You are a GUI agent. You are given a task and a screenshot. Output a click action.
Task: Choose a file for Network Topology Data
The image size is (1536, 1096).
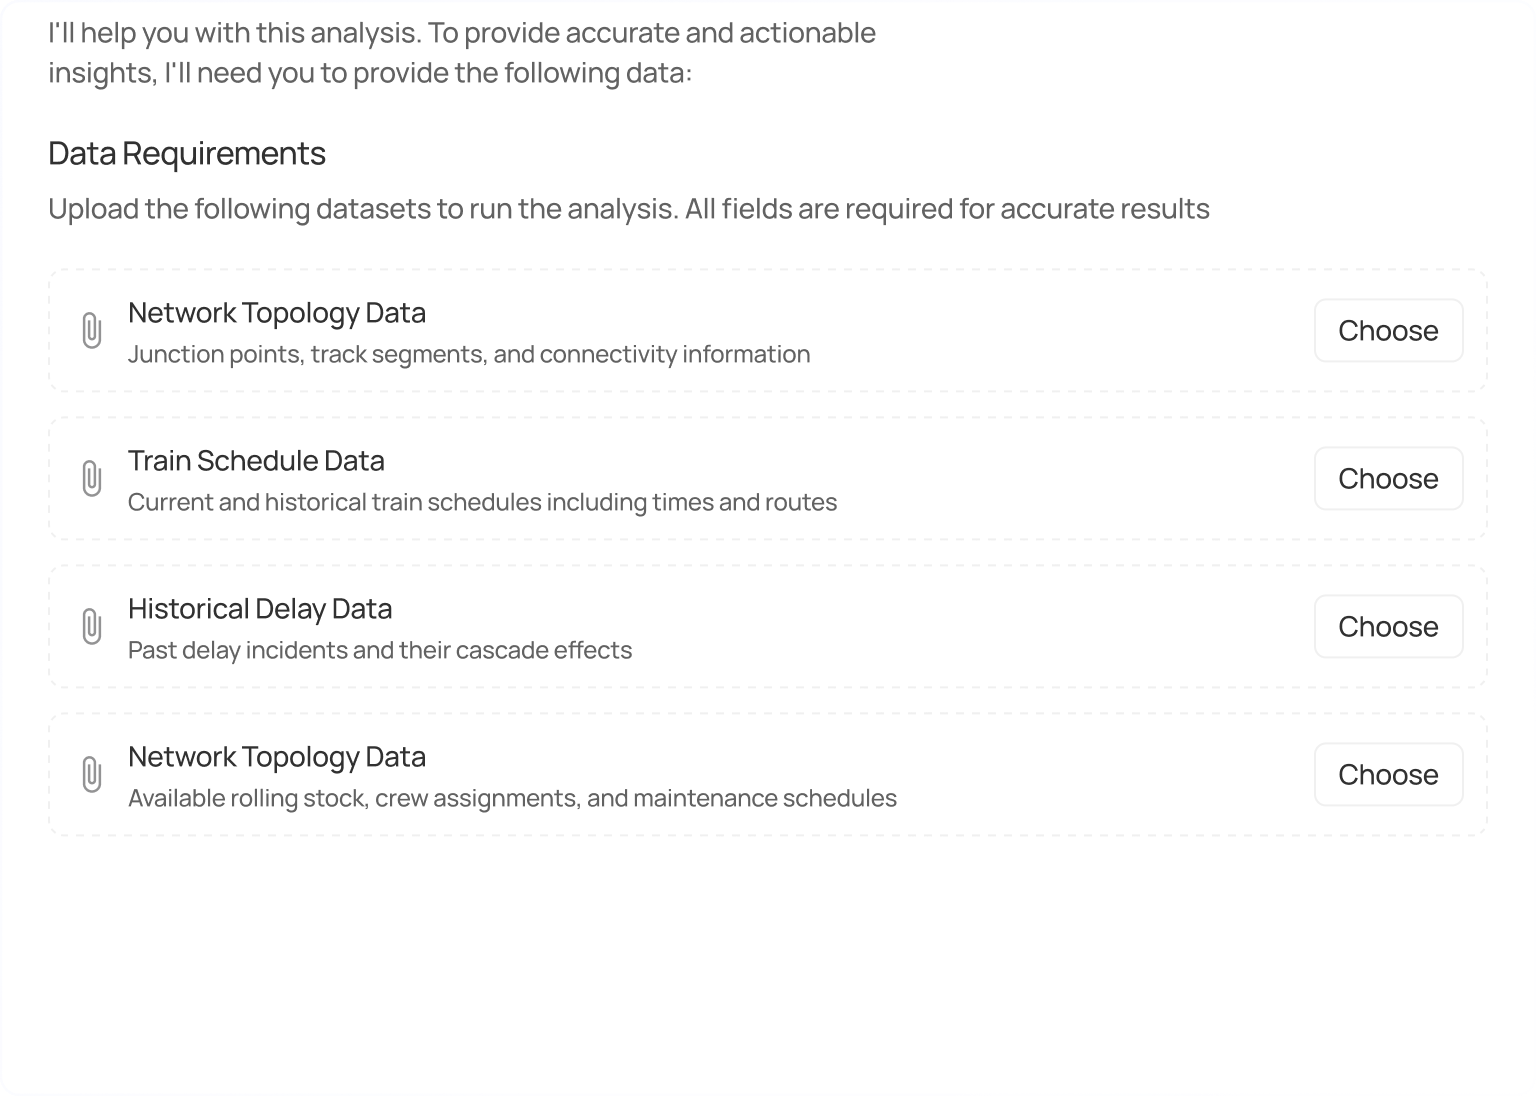pyautogui.click(x=1388, y=330)
